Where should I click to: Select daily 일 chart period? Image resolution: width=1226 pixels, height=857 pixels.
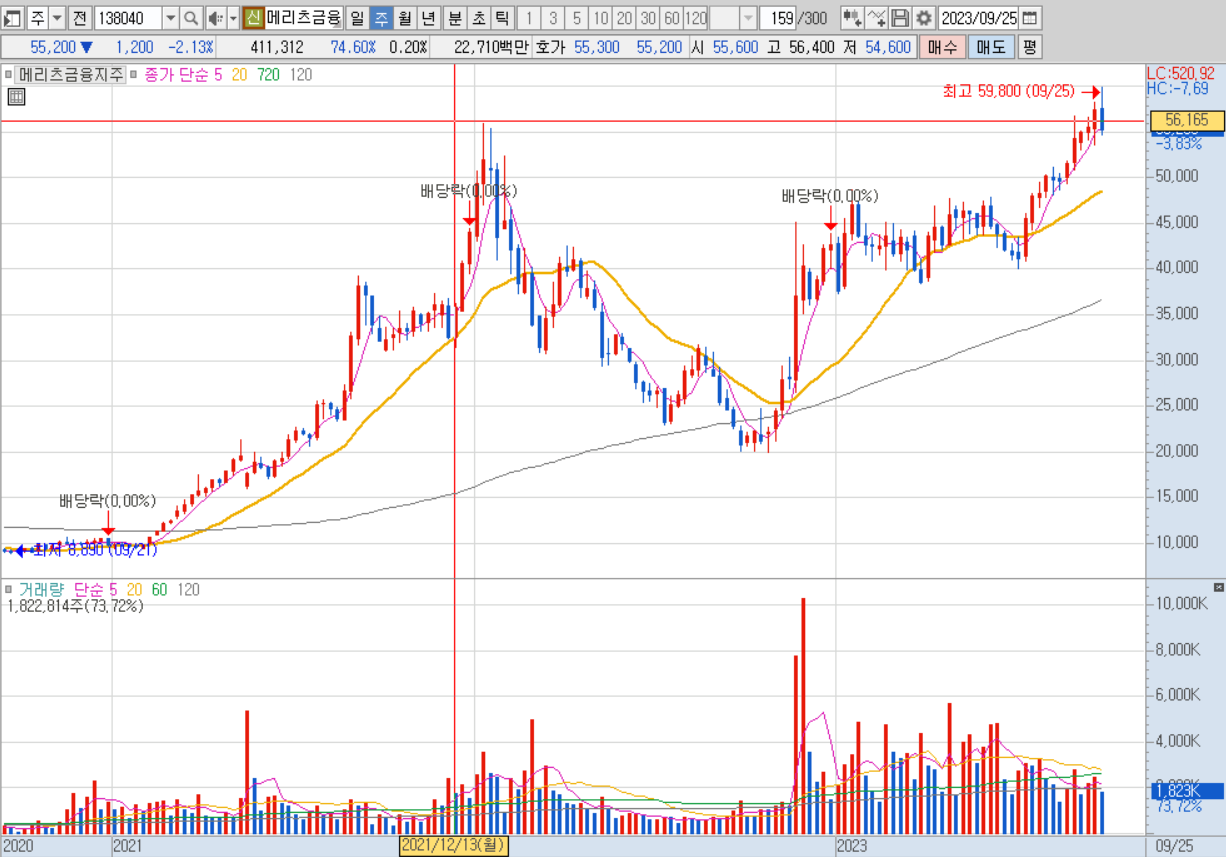358,18
